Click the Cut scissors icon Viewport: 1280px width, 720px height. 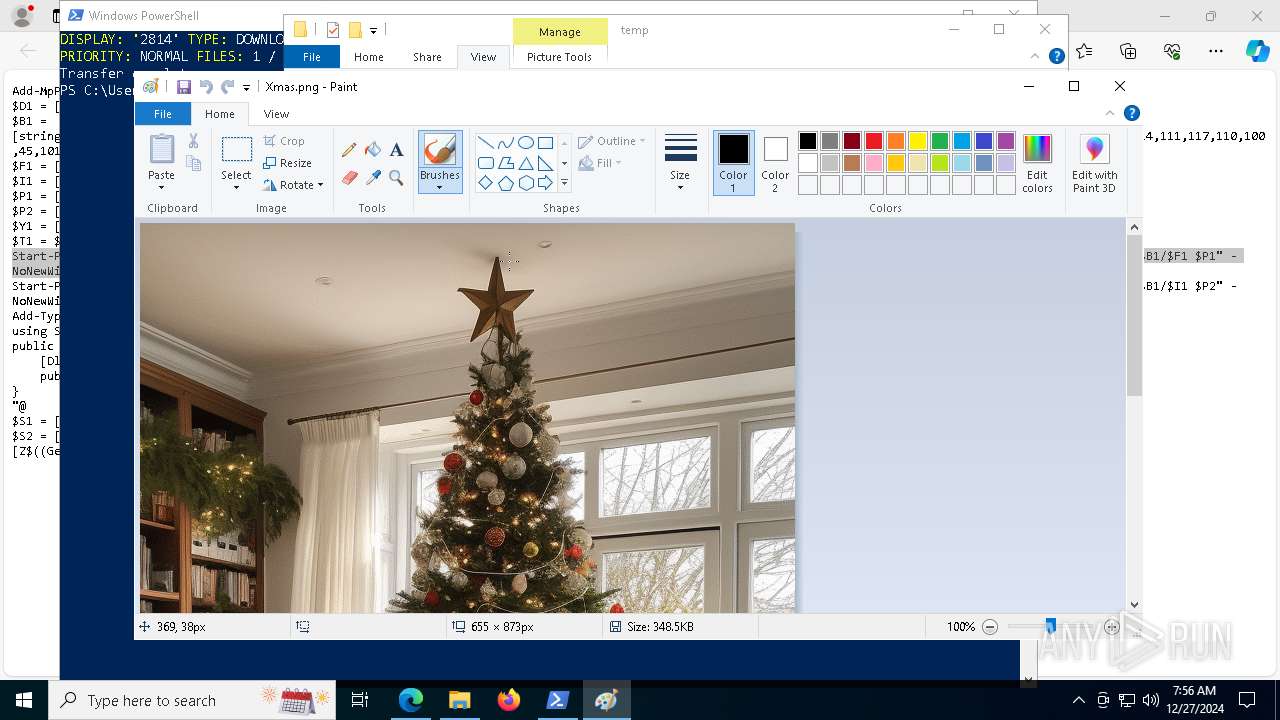193,141
